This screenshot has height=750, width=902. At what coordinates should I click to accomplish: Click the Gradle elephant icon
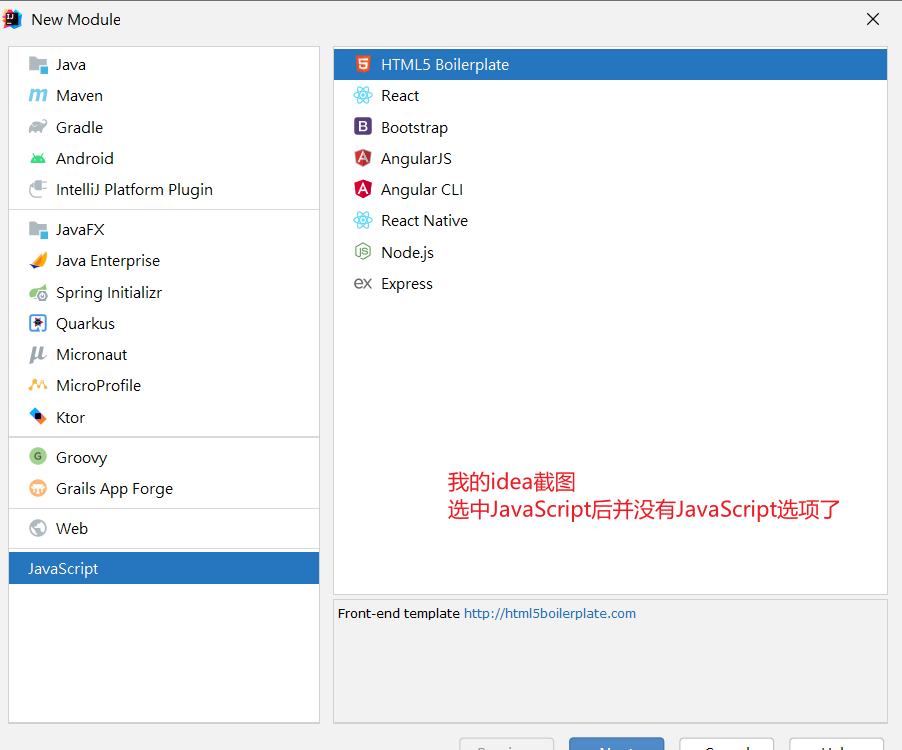pos(38,127)
